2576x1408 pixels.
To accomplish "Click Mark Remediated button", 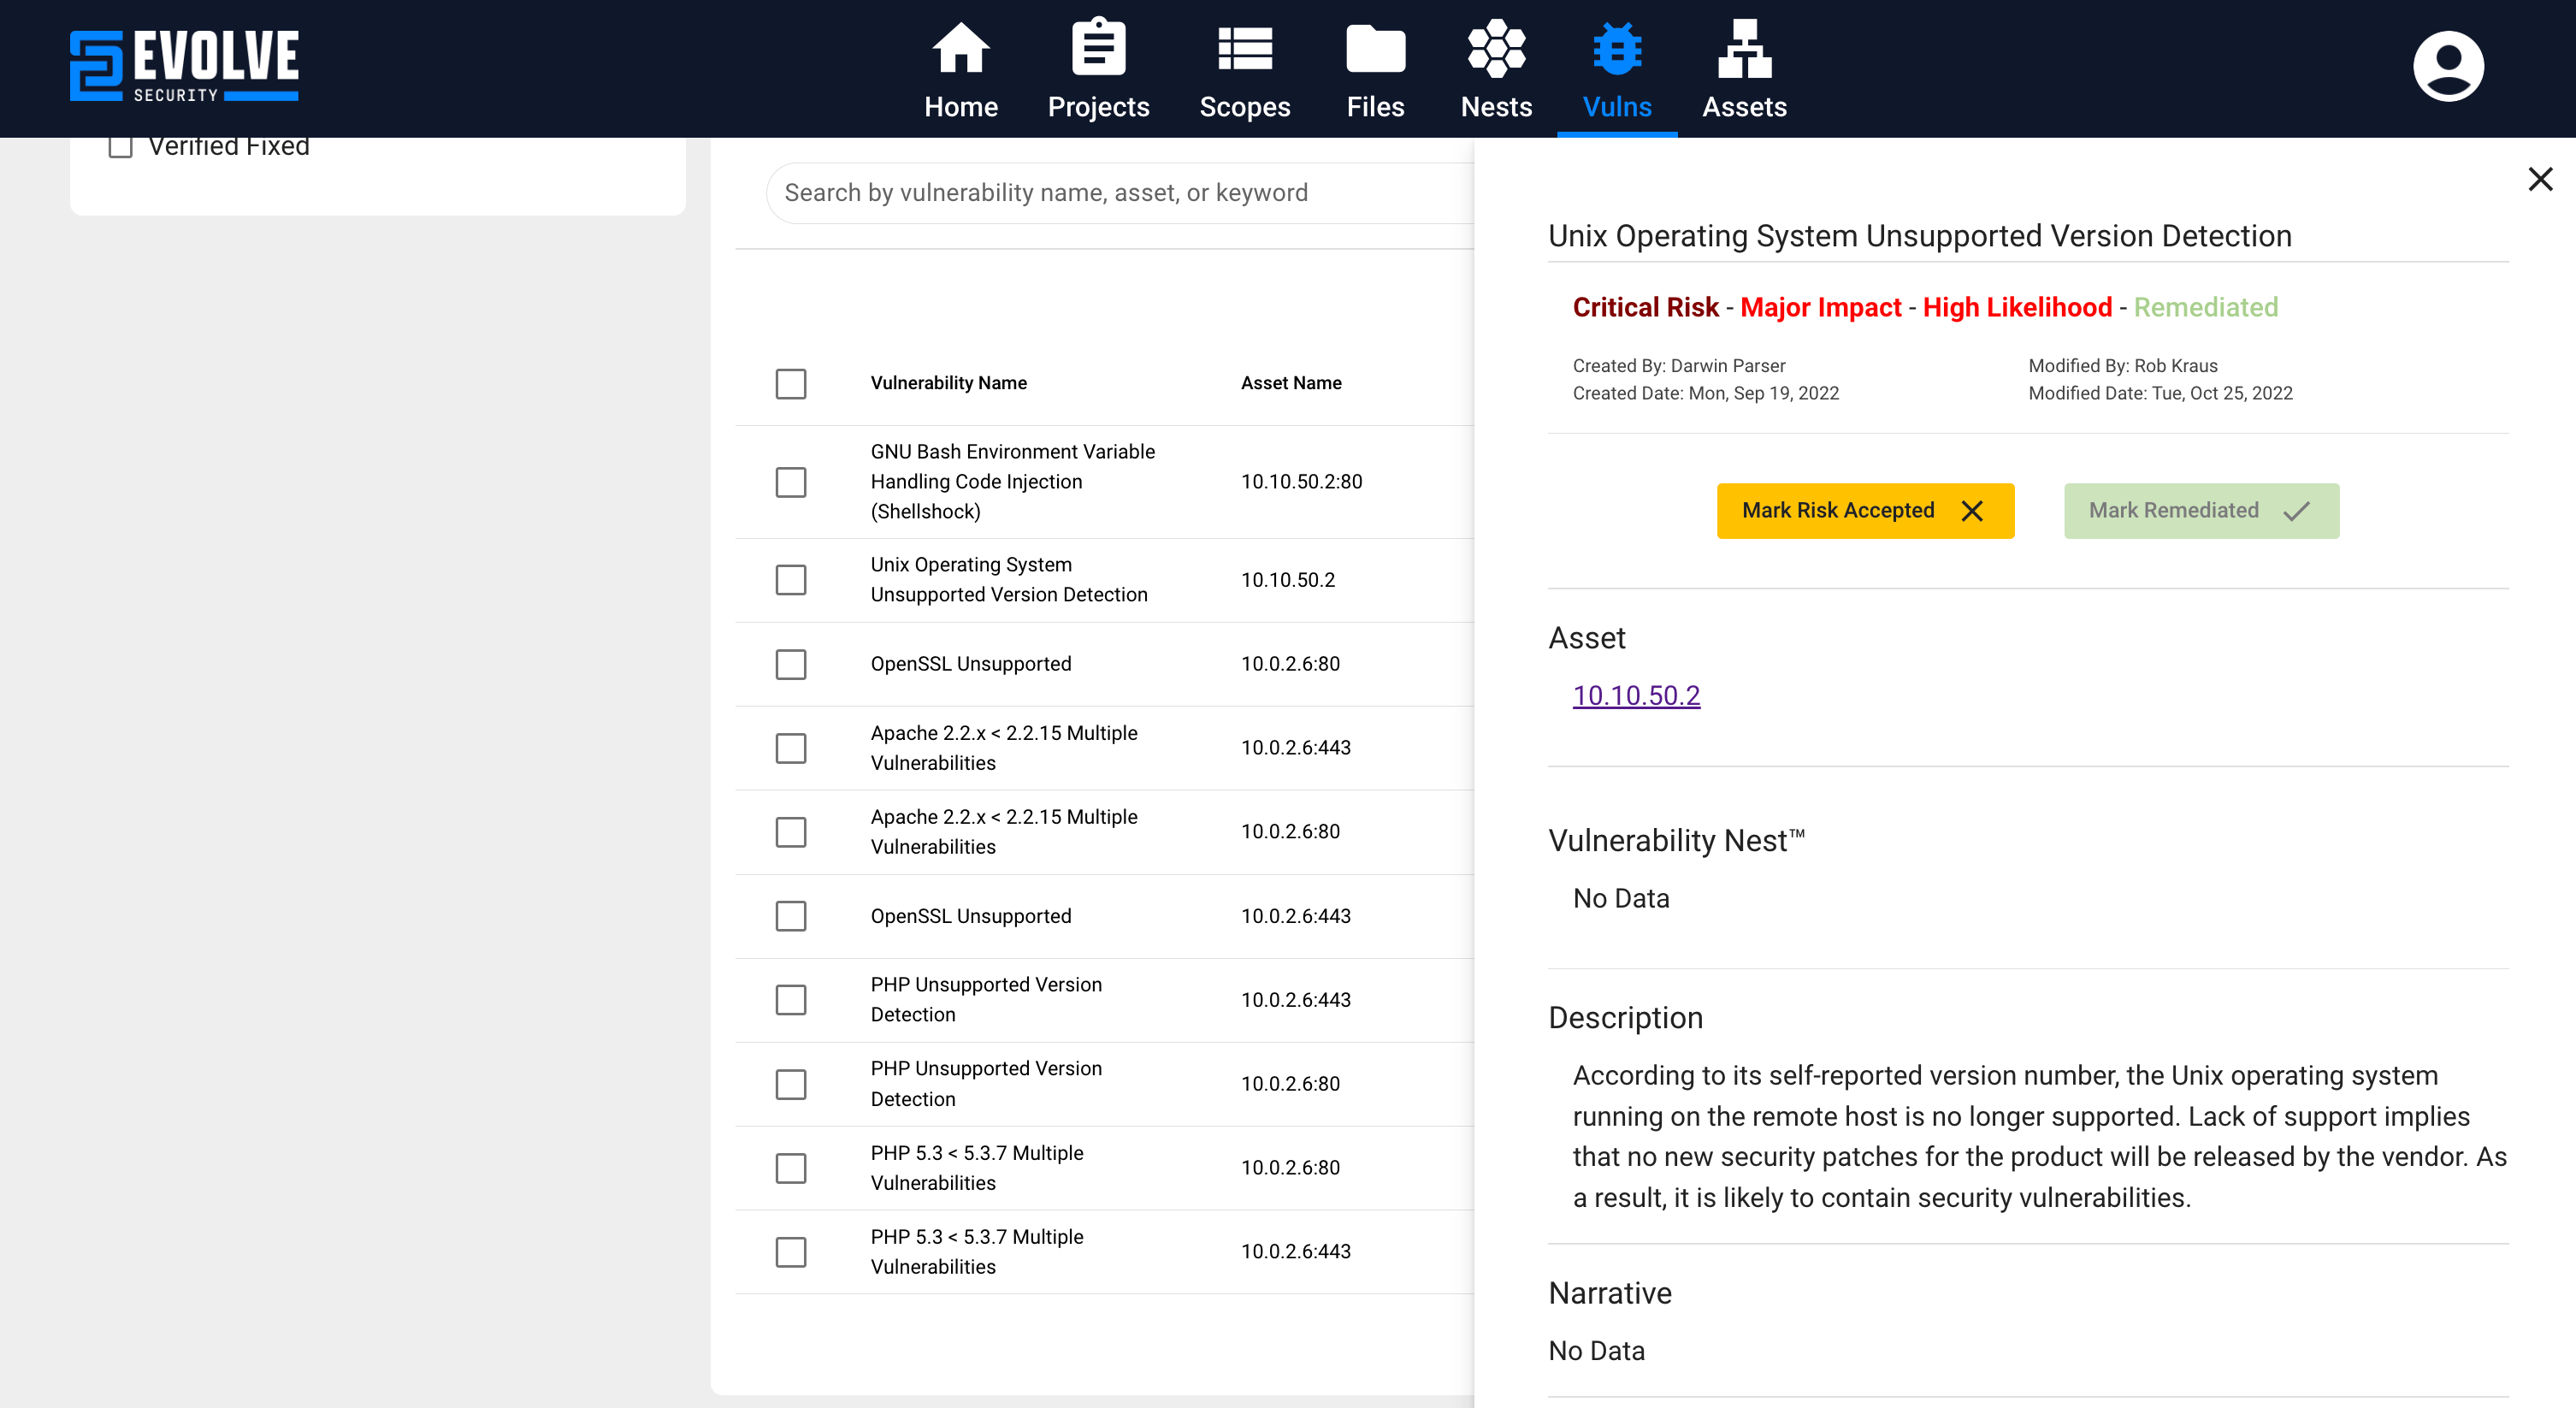I will click(2201, 511).
